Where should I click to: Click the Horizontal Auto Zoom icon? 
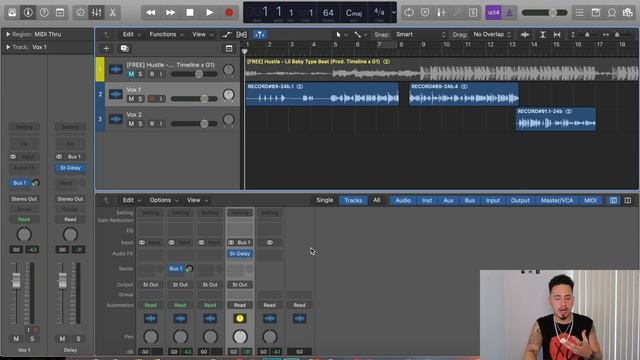coord(557,35)
